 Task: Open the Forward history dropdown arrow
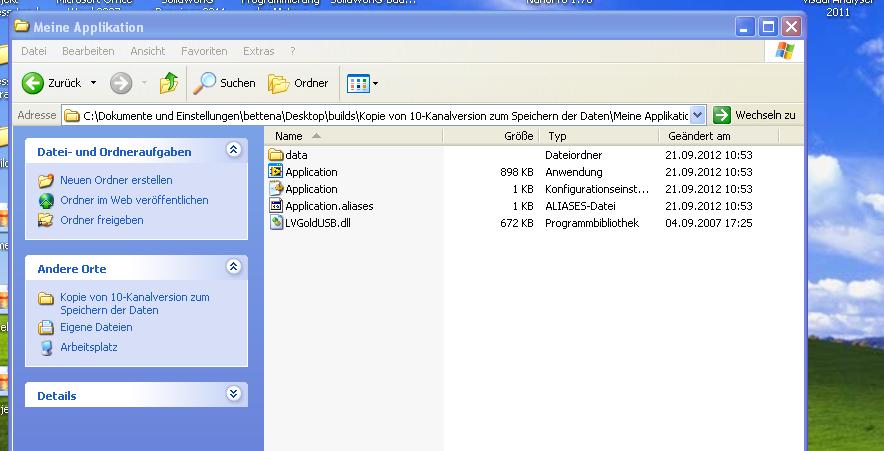tap(144, 83)
